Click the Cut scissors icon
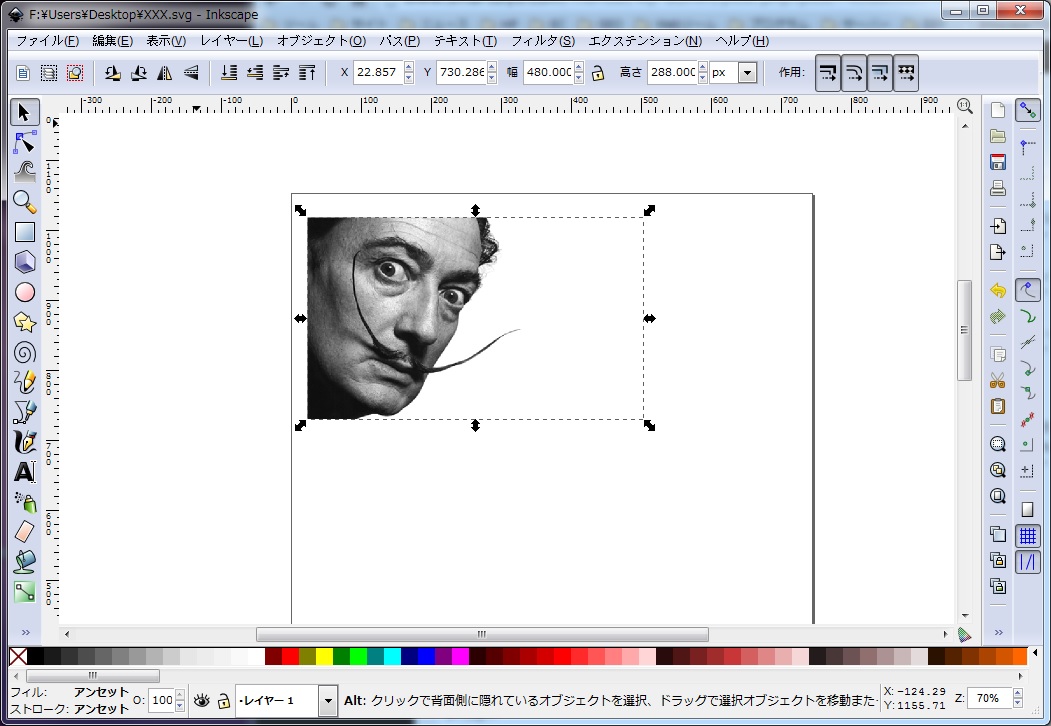 tap(997, 381)
